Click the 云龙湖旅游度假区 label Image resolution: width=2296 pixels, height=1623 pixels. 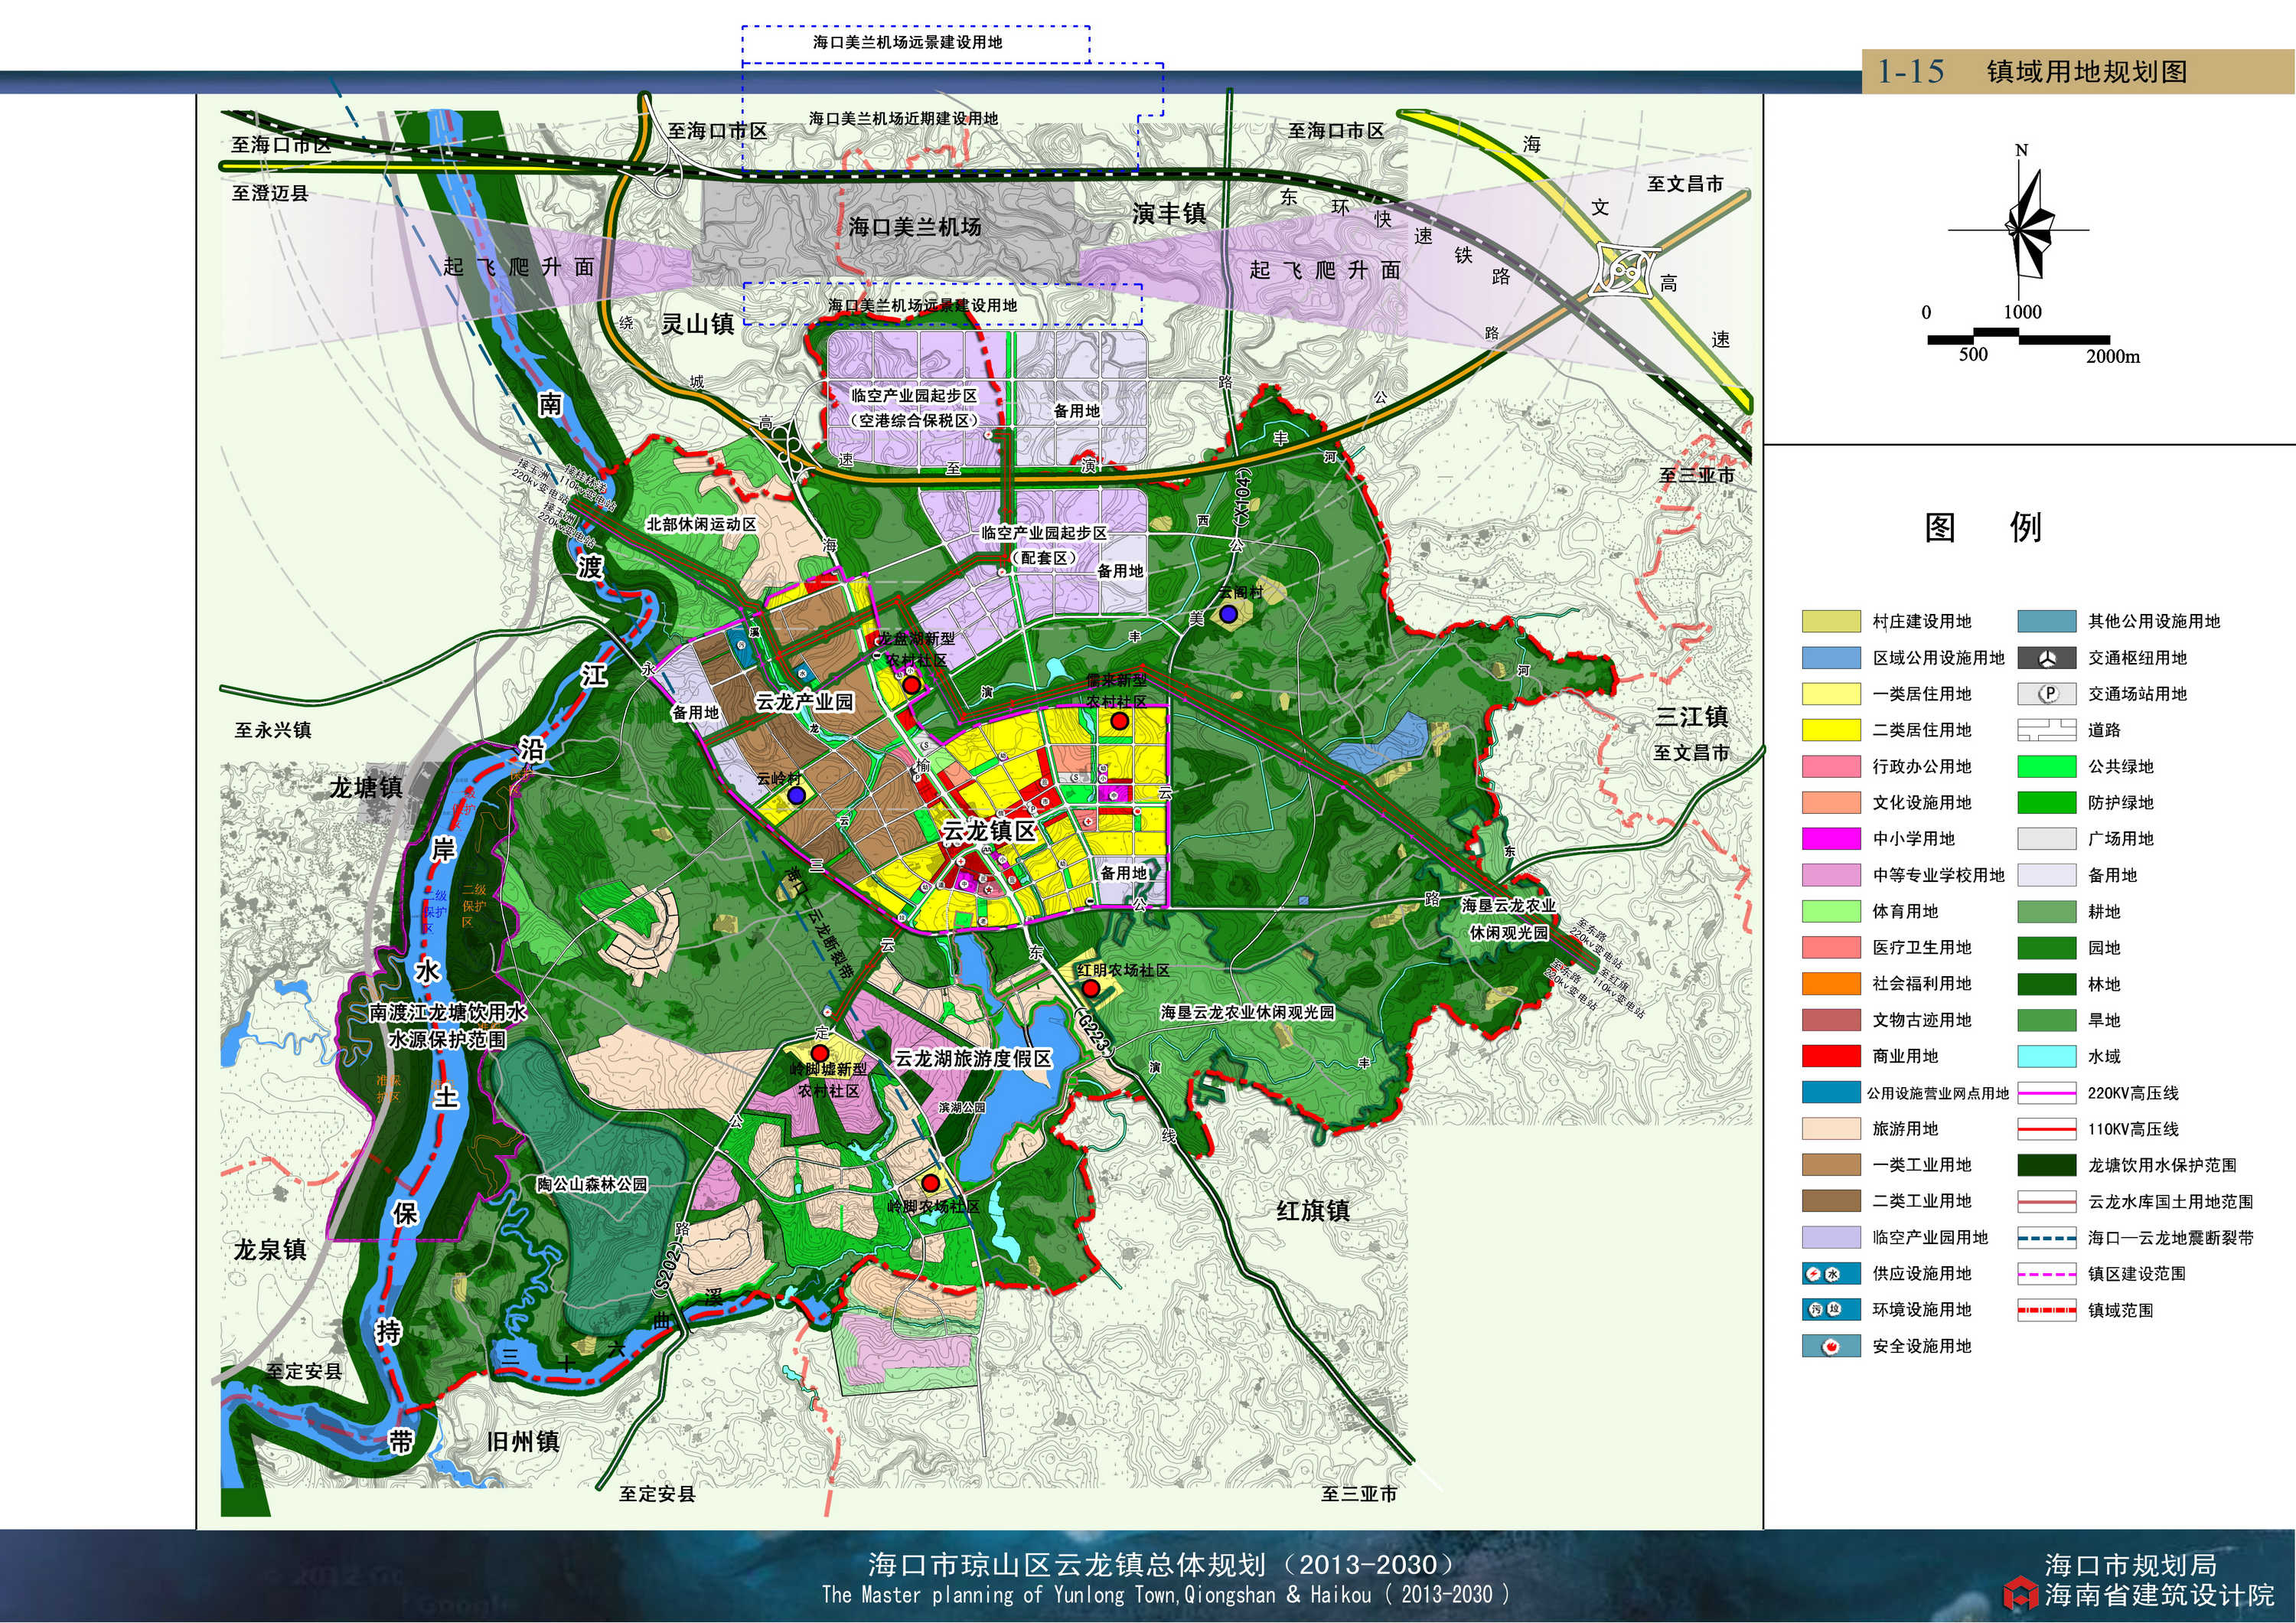click(x=973, y=1058)
